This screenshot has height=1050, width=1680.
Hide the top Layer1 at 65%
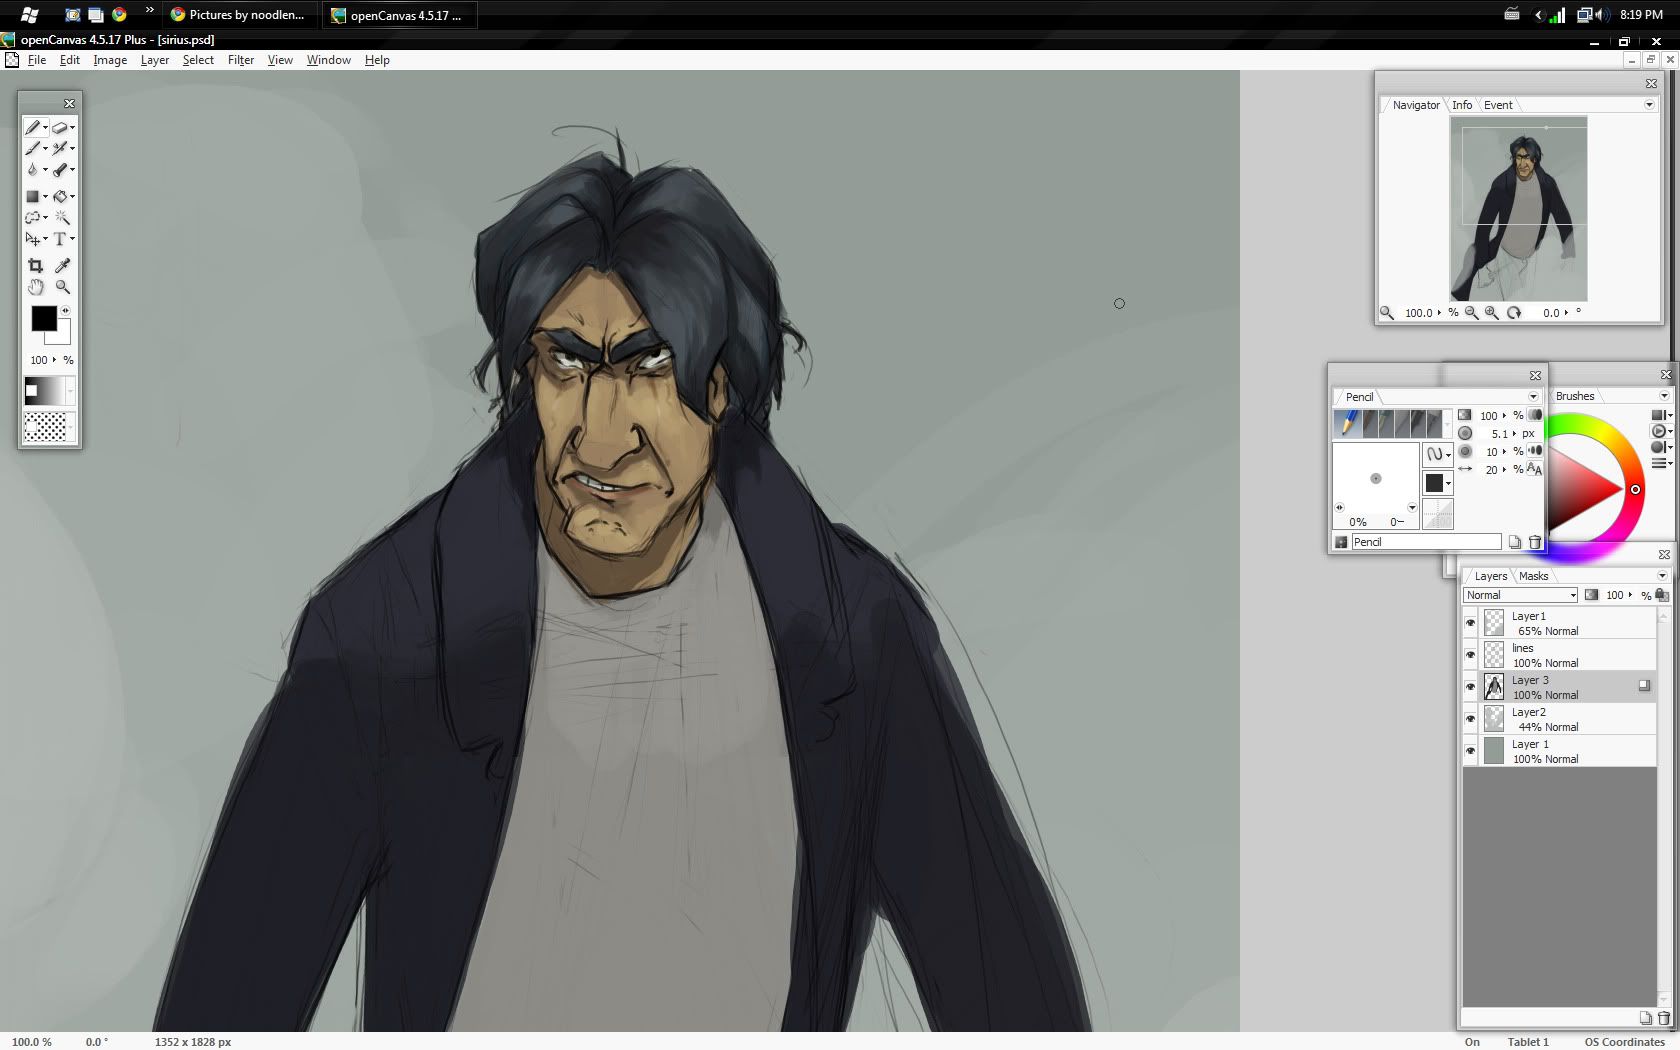[x=1470, y=623]
